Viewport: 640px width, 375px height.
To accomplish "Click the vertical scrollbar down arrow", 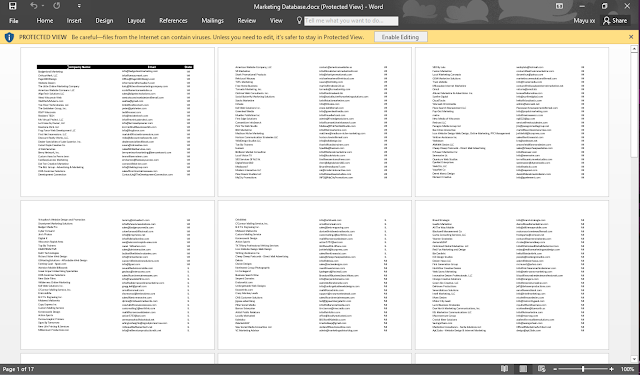I will click(634, 359).
